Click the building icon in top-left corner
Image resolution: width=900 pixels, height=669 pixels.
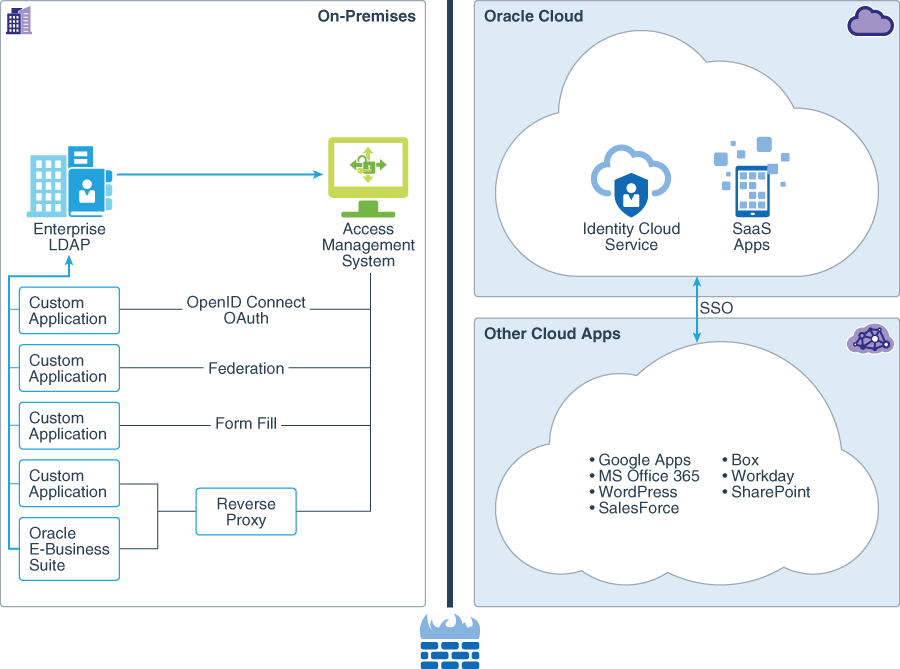(x=21, y=18)
